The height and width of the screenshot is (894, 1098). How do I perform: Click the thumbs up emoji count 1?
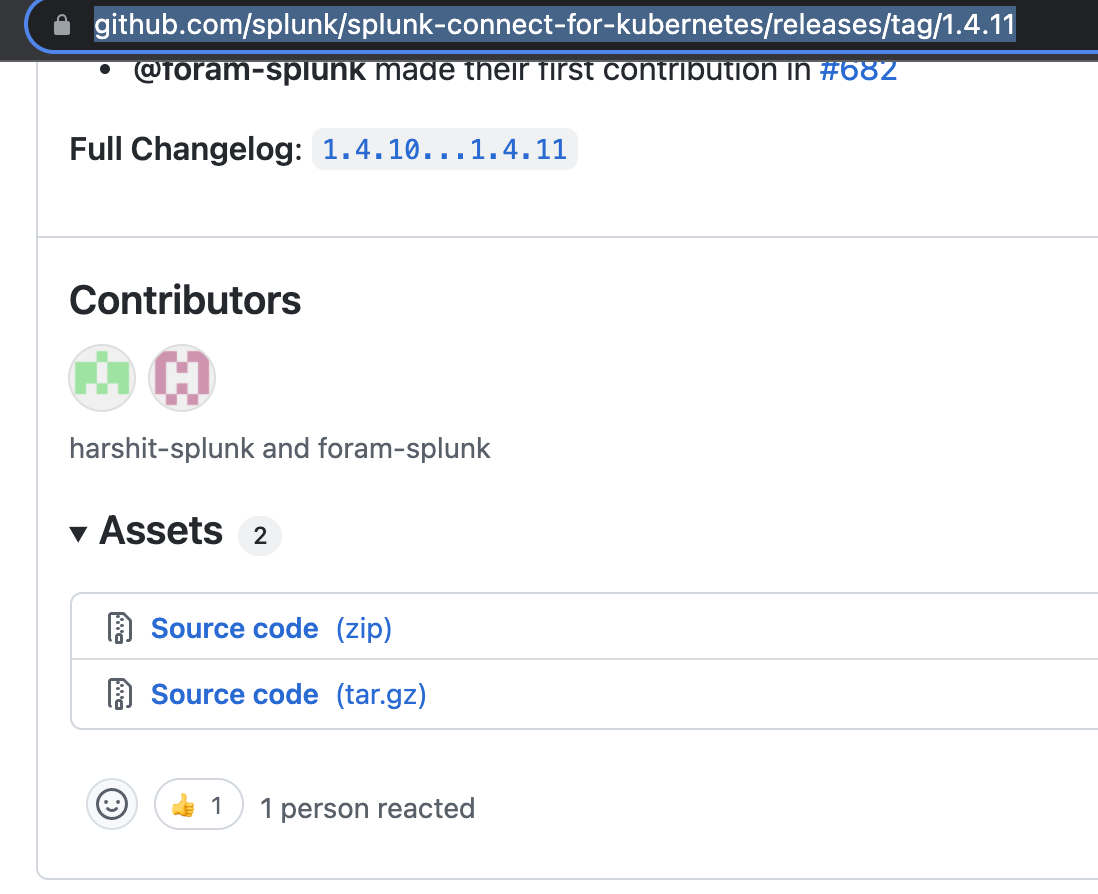click(x=216, y=805)
